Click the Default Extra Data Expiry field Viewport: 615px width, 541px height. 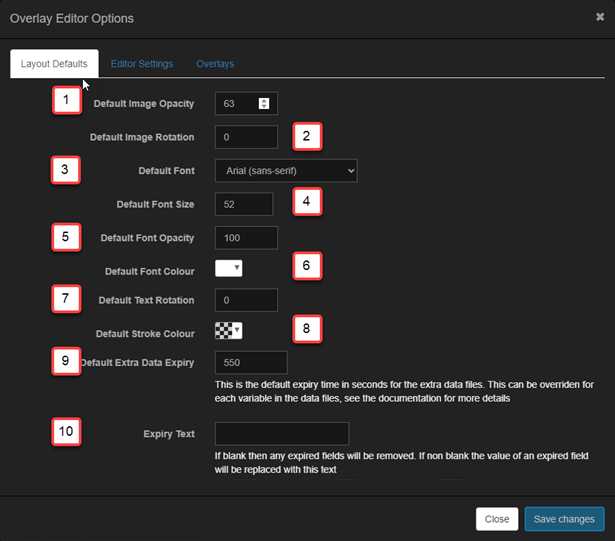[251, 362]
